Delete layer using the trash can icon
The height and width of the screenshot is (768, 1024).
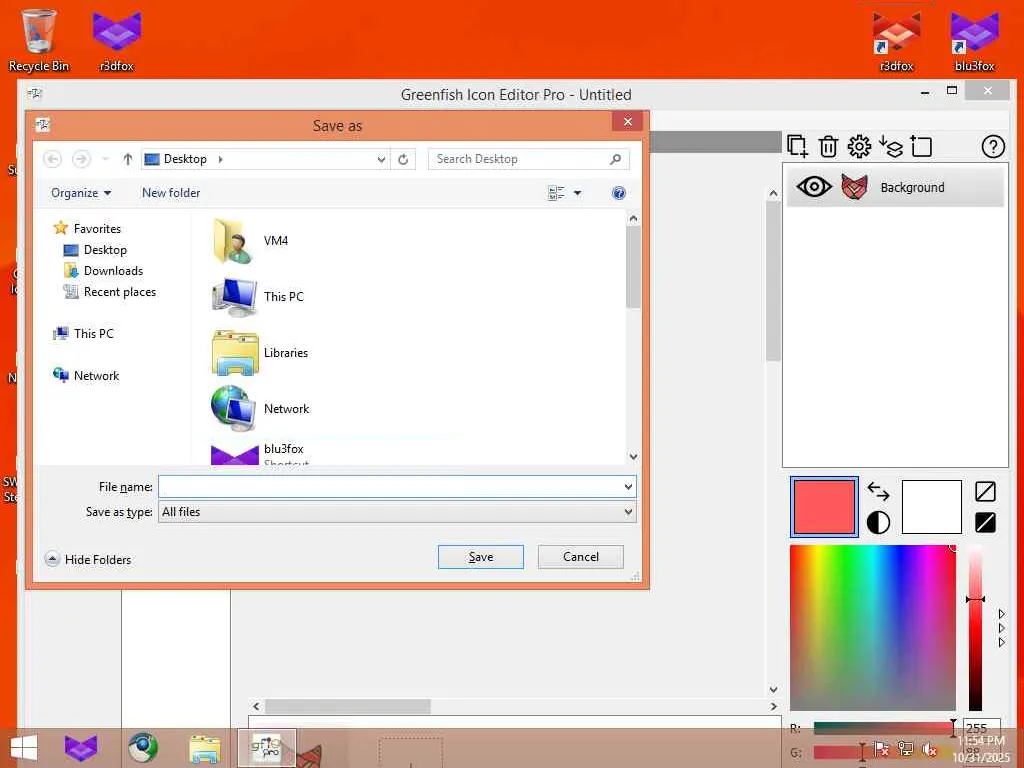point(828,146)
